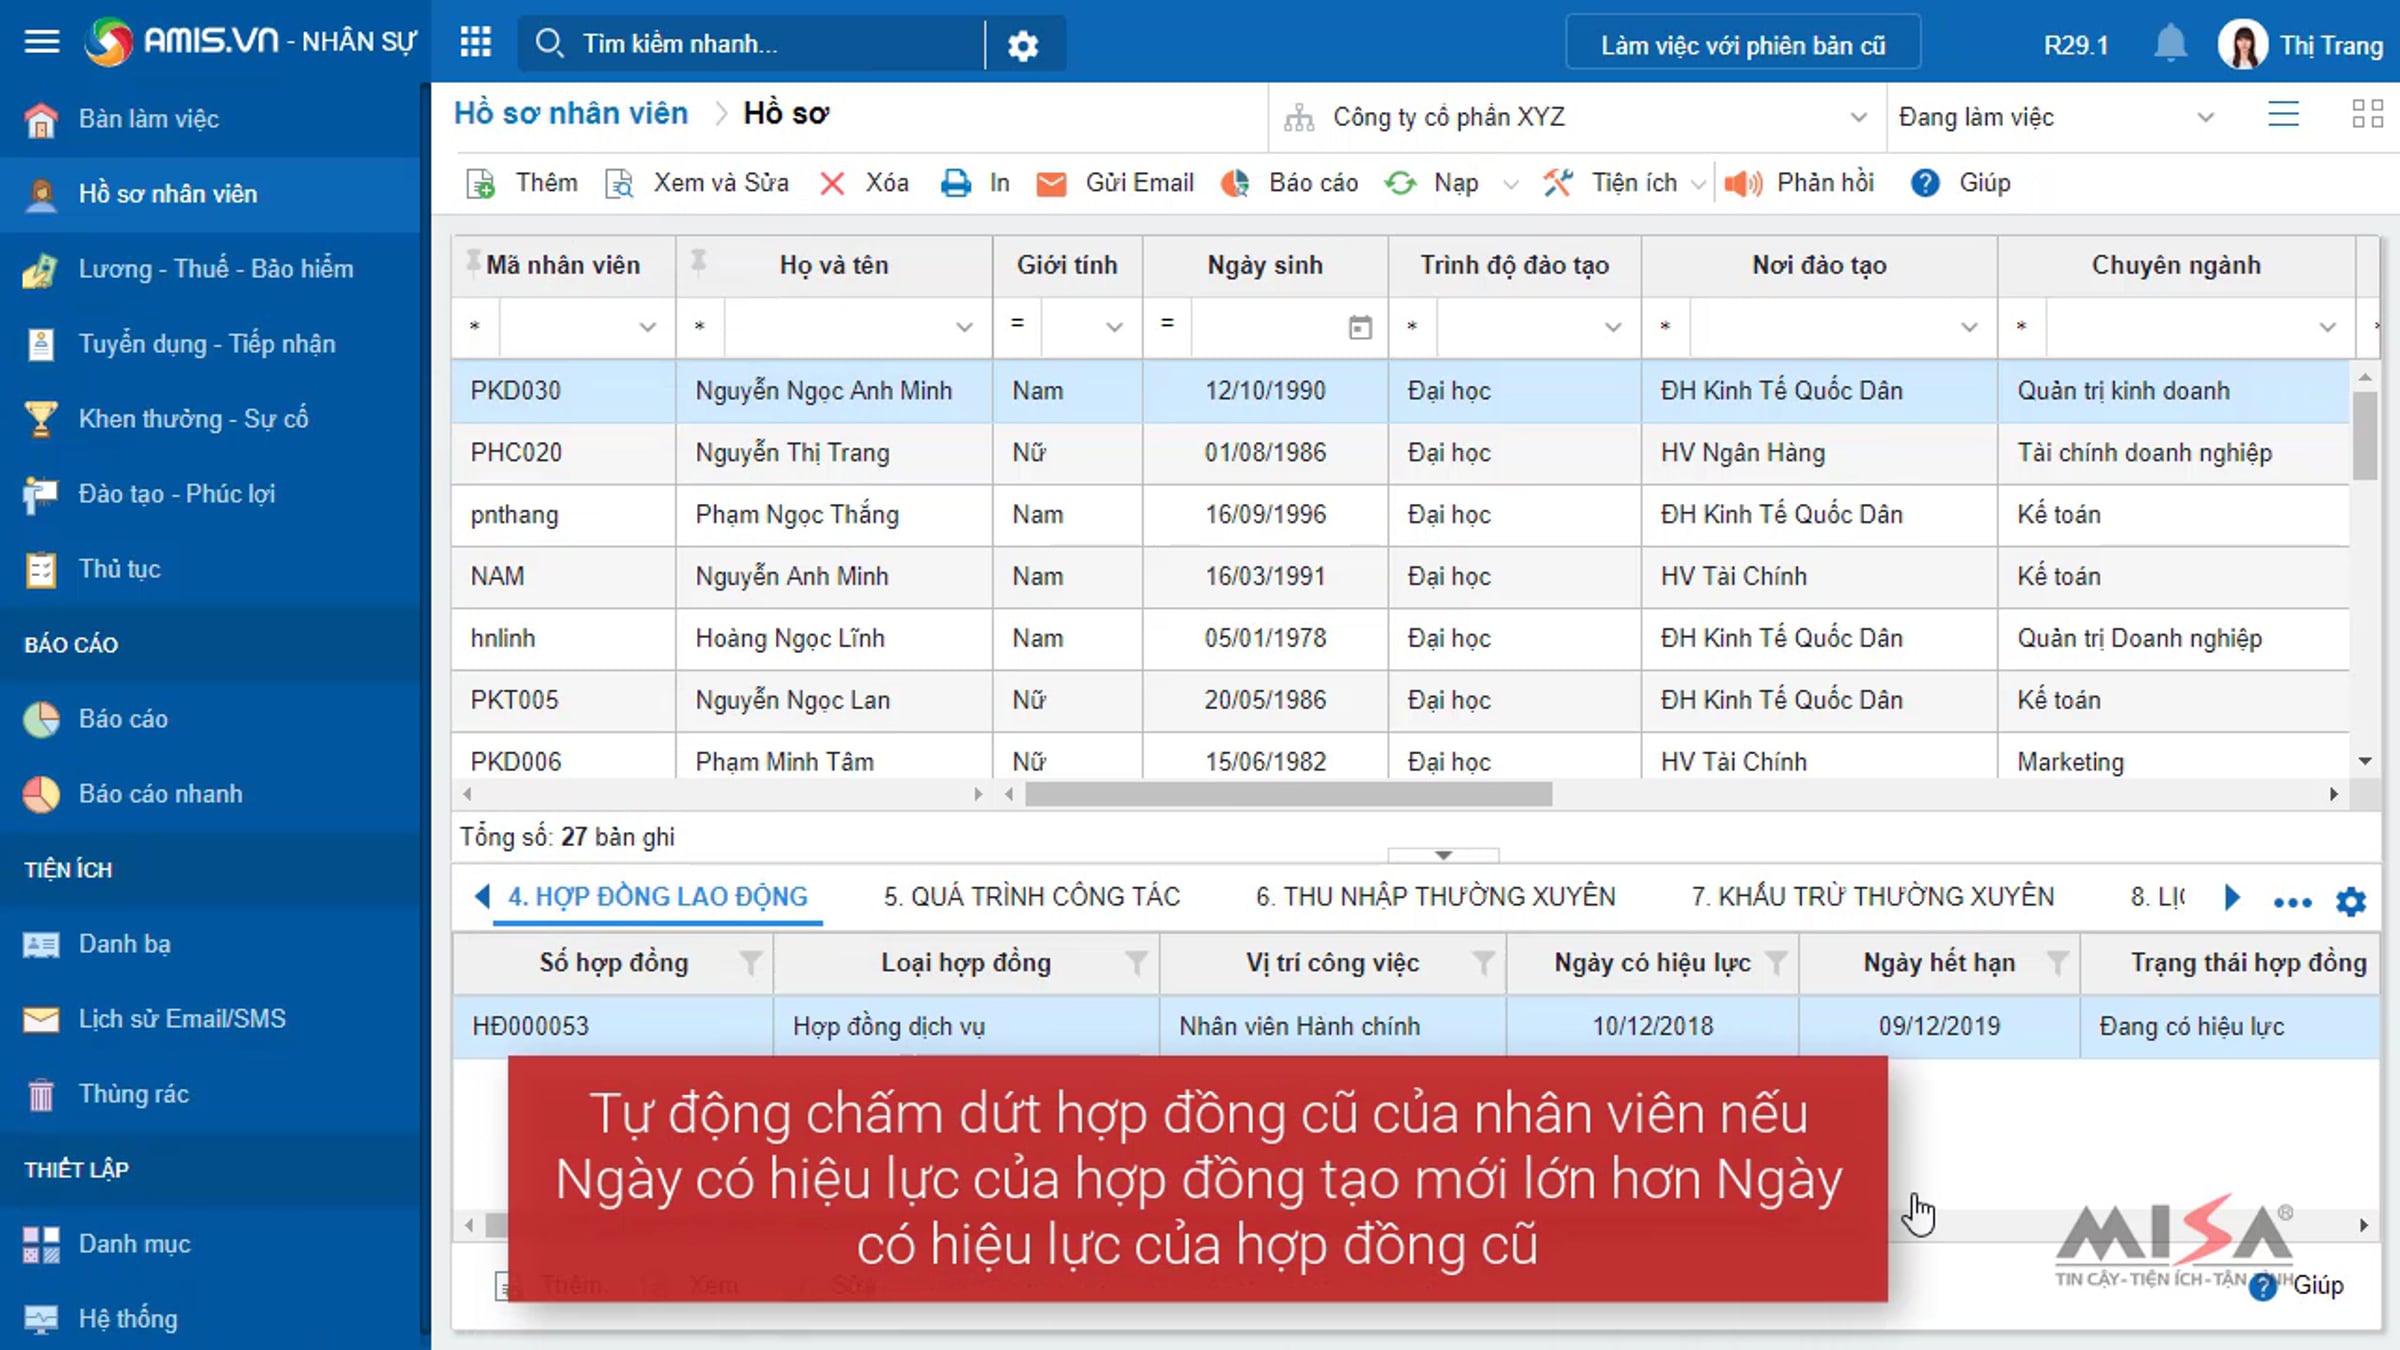Select Phạm Ngọc Thắng row

pos(1400,515)
